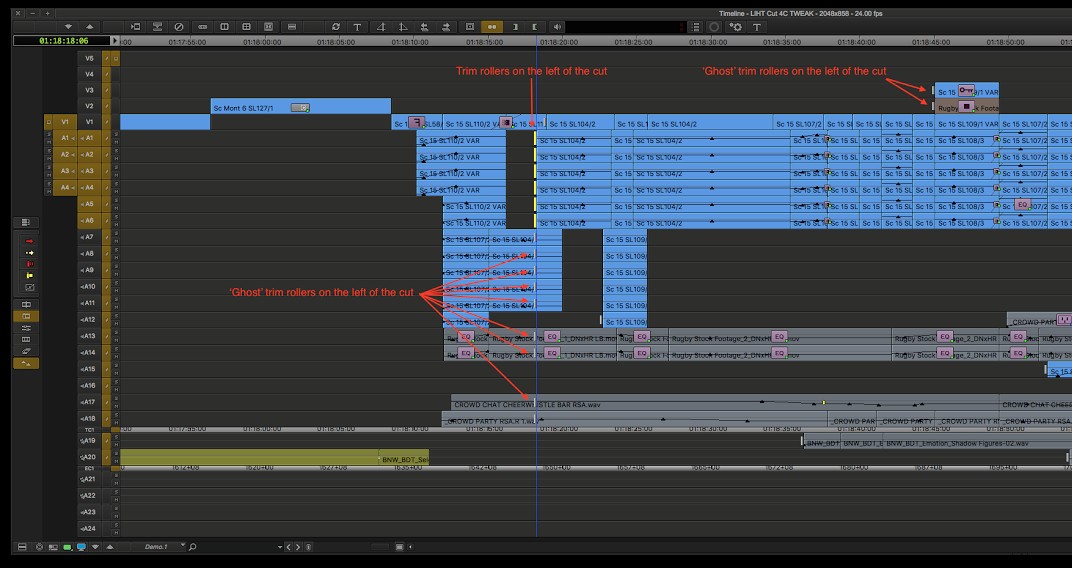
Task: Click the Mark In bracket icon
Action: click(x=515, y=27)
